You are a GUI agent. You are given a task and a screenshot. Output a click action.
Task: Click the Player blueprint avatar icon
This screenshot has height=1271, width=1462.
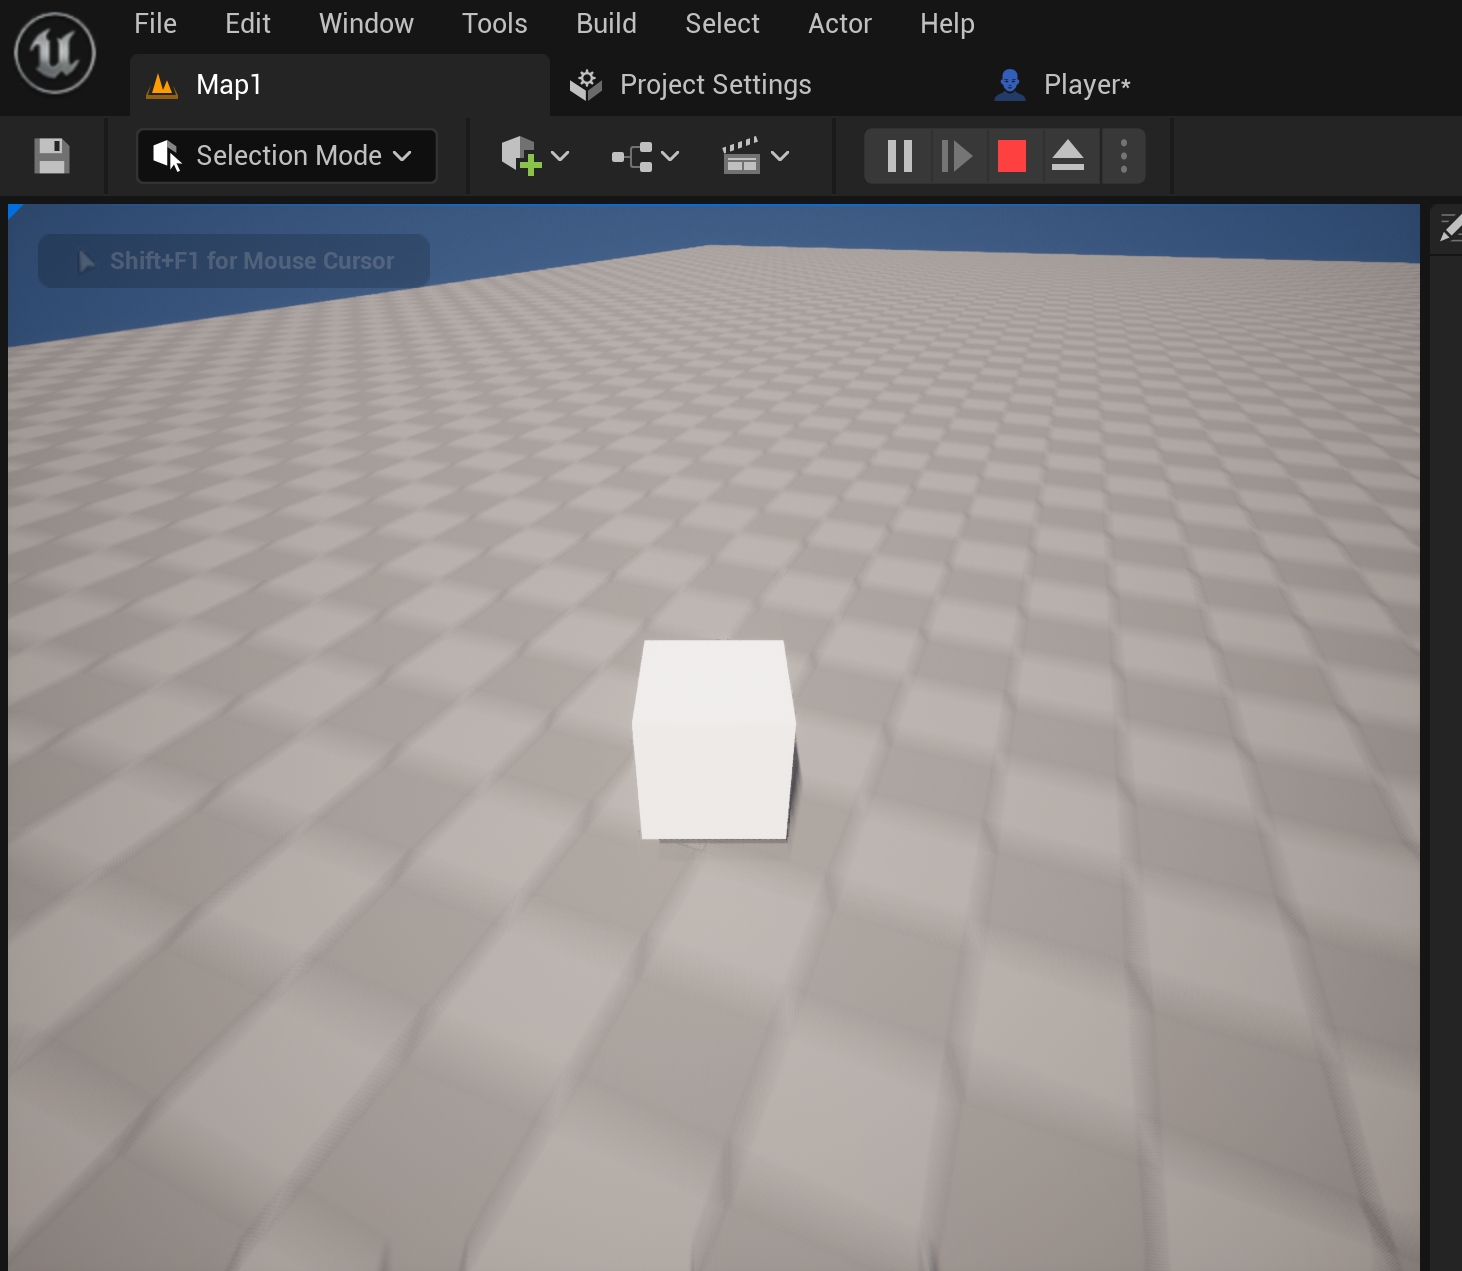(1010, 85)
